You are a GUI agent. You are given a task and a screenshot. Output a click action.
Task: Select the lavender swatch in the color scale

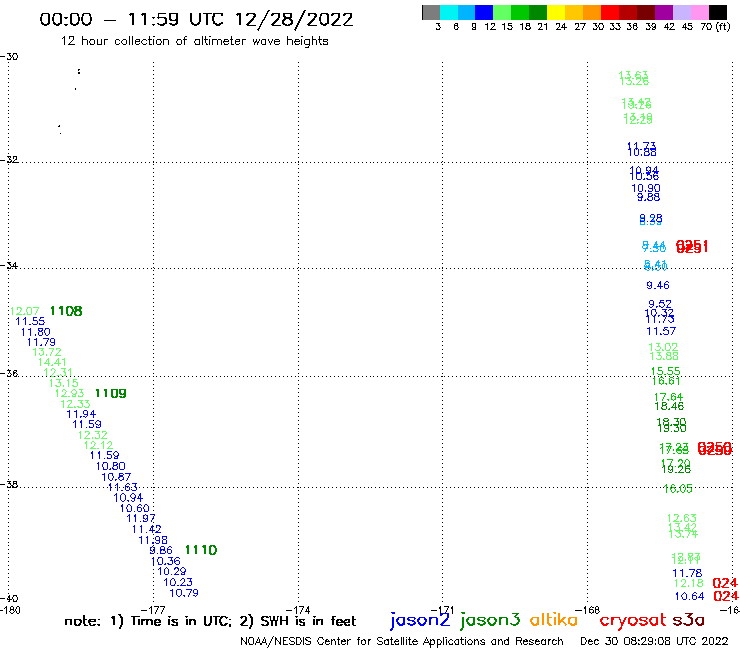pos(681,12)
